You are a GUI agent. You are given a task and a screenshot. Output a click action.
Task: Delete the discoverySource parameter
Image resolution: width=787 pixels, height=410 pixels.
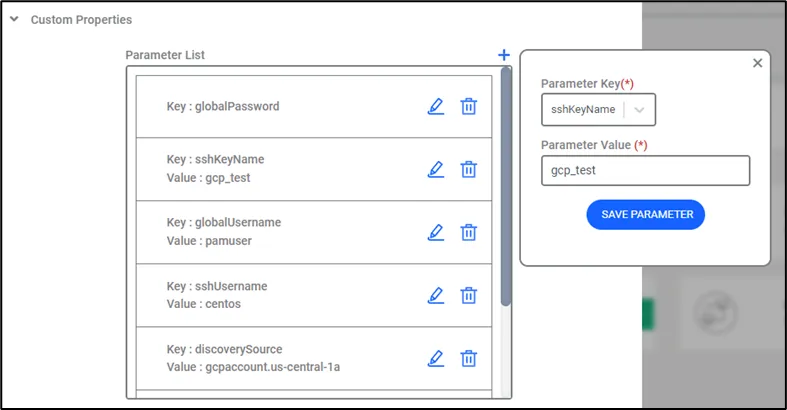(469, 358)
